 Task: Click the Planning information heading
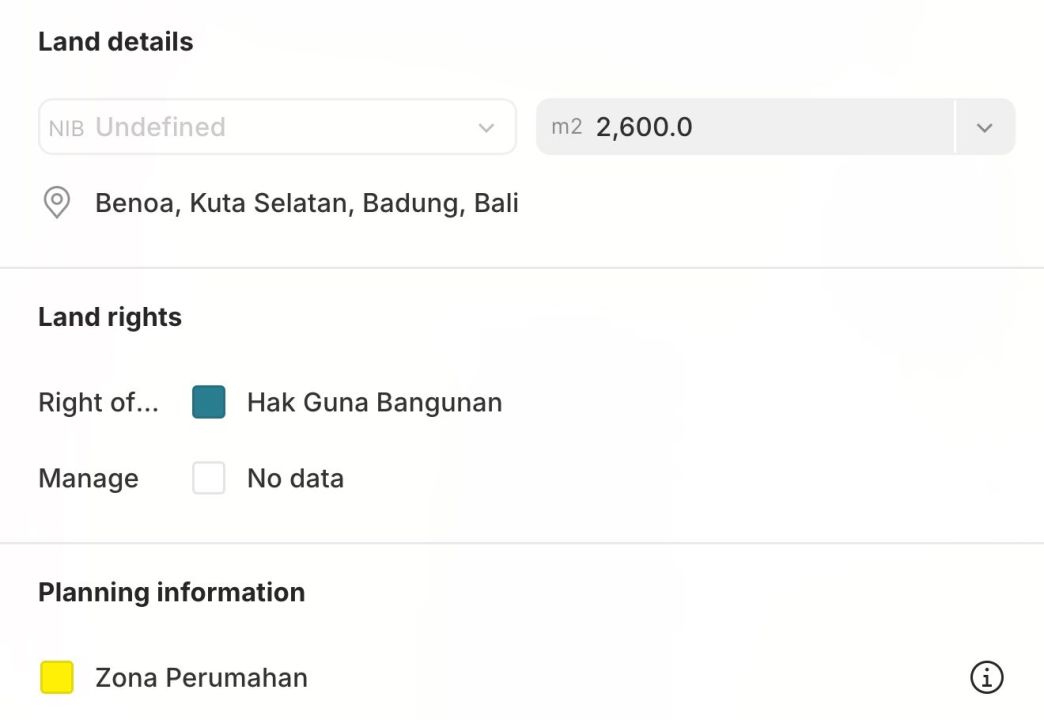click(x=171, y=592)
